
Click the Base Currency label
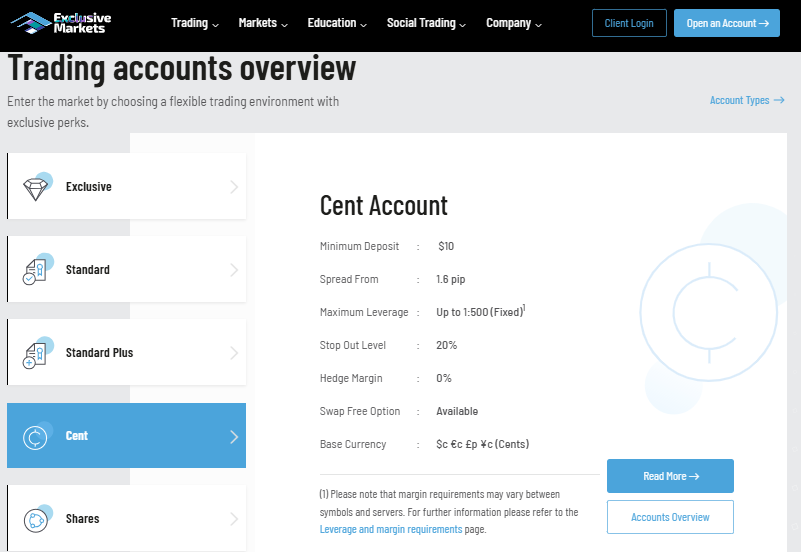tap(353, 444)
